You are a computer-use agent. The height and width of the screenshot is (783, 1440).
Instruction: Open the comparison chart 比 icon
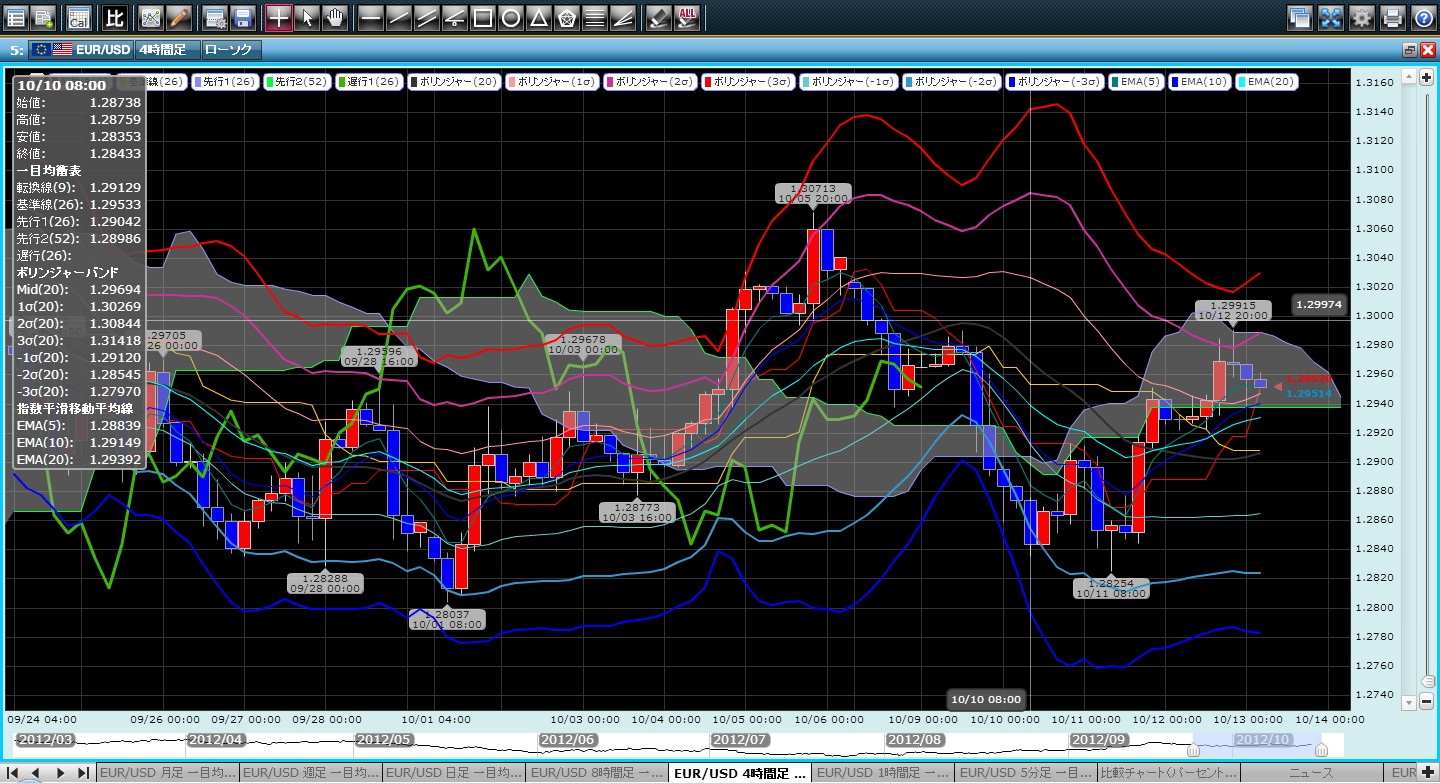[115, 17]
